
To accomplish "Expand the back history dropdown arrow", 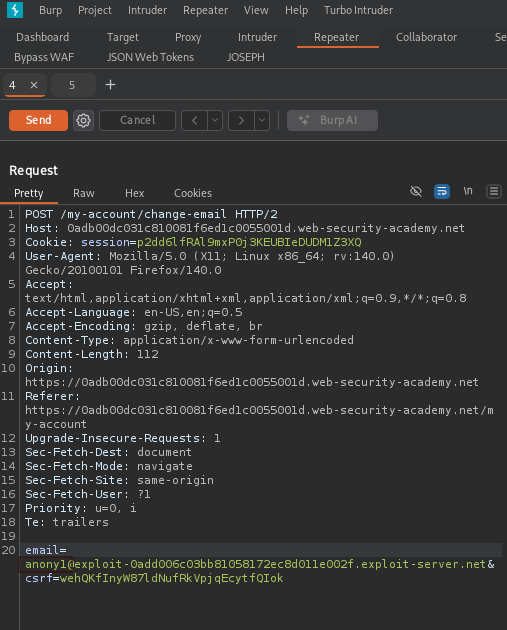I will (215, 121).
